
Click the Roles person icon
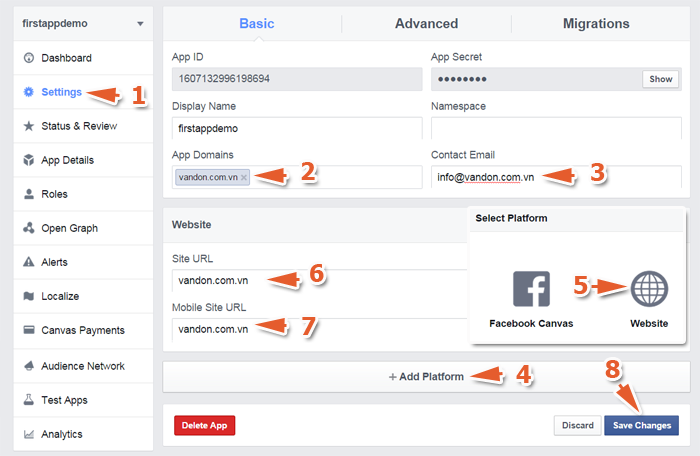28,194
